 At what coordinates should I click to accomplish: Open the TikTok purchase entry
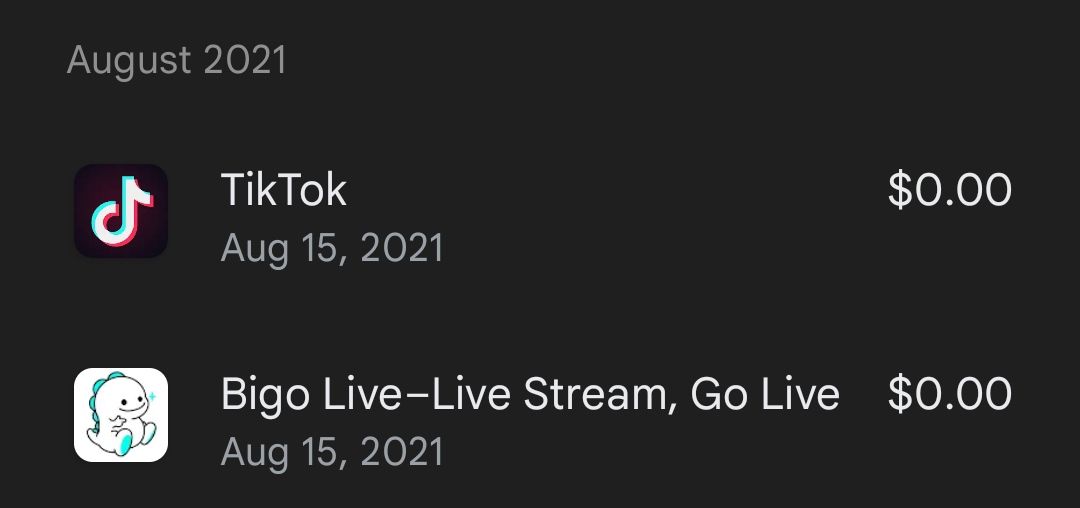tap(540, 214)
